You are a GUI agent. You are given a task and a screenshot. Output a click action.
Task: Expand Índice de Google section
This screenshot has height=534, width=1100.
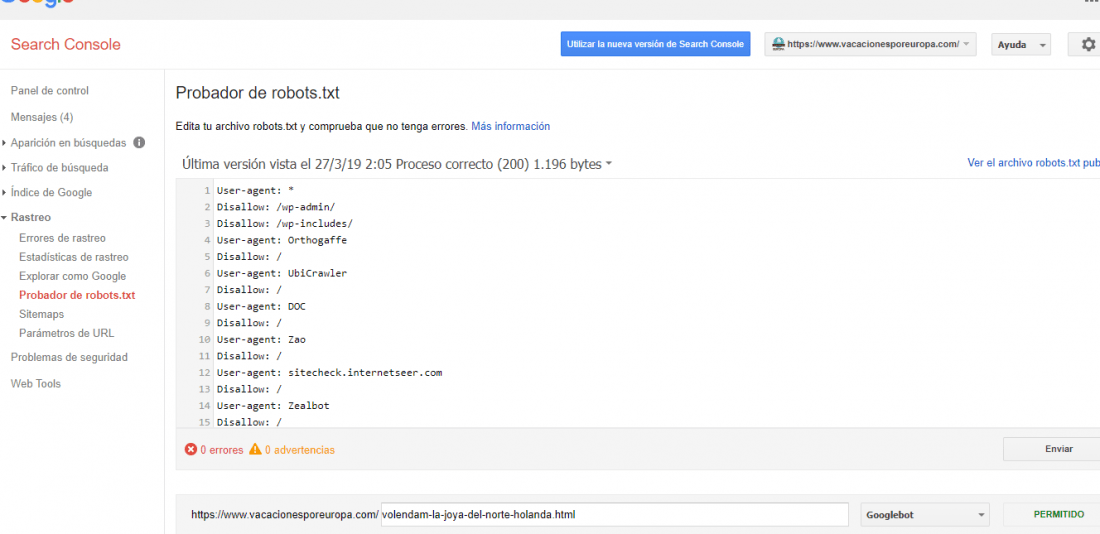pos(51,192)
